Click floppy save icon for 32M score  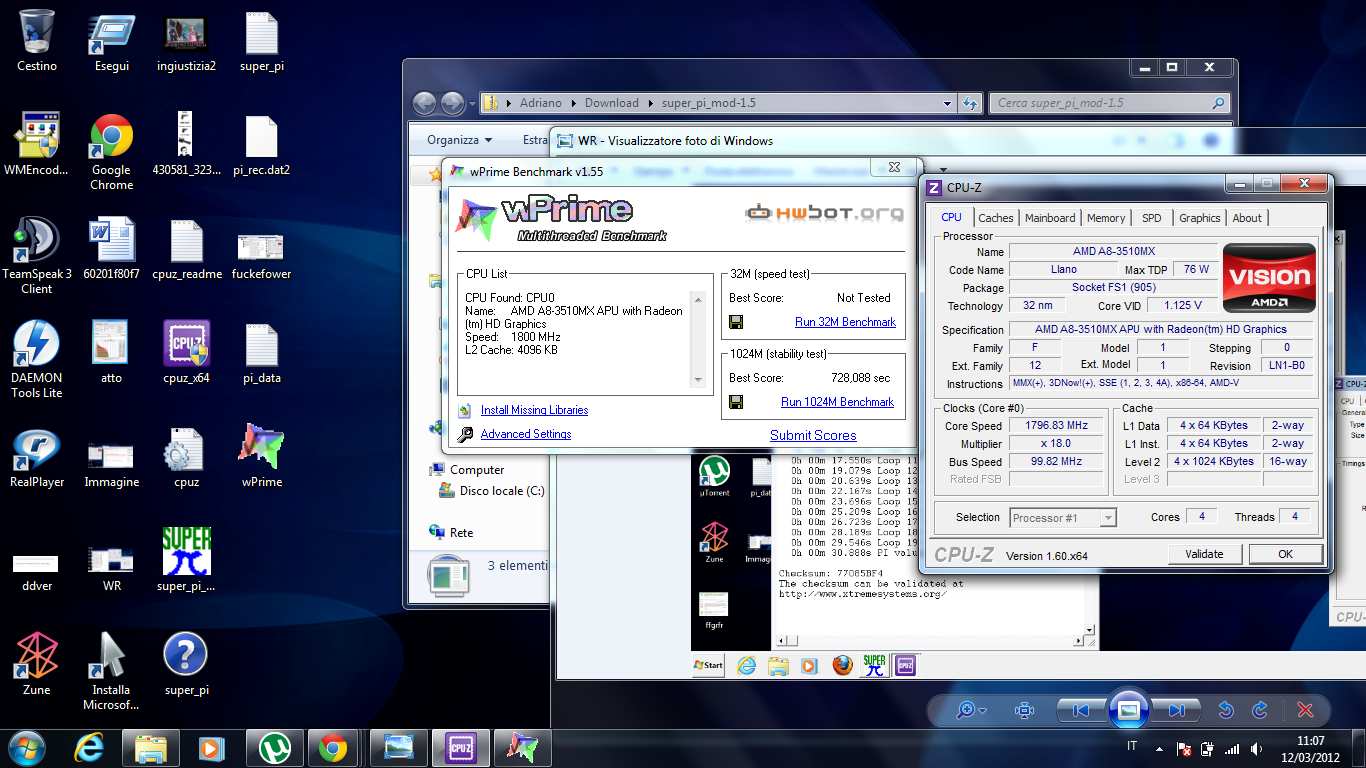pyautogui.click(x=736, y=322)
